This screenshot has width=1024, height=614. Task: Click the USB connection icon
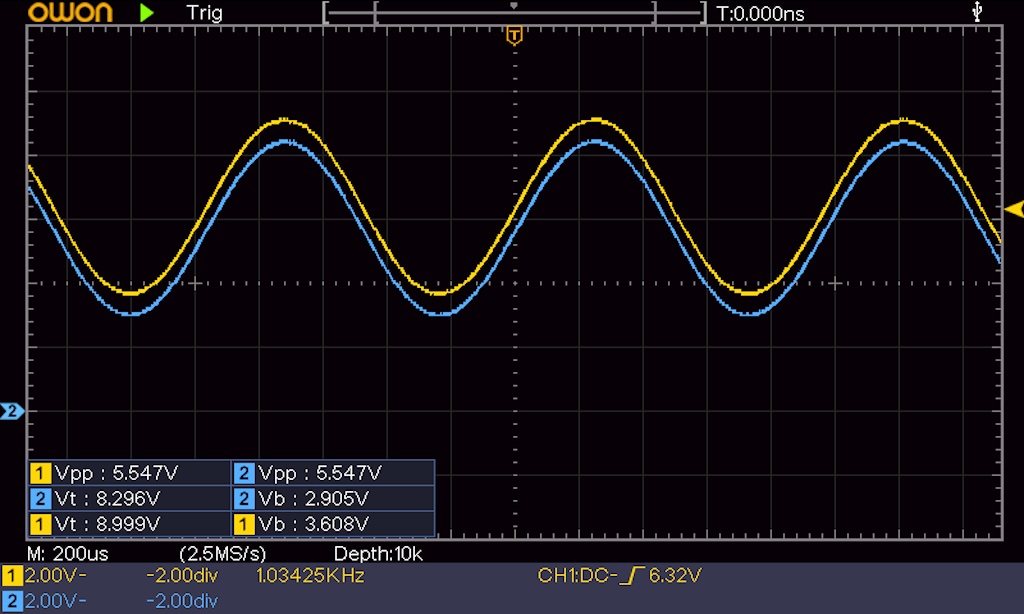tap(977, 12)
